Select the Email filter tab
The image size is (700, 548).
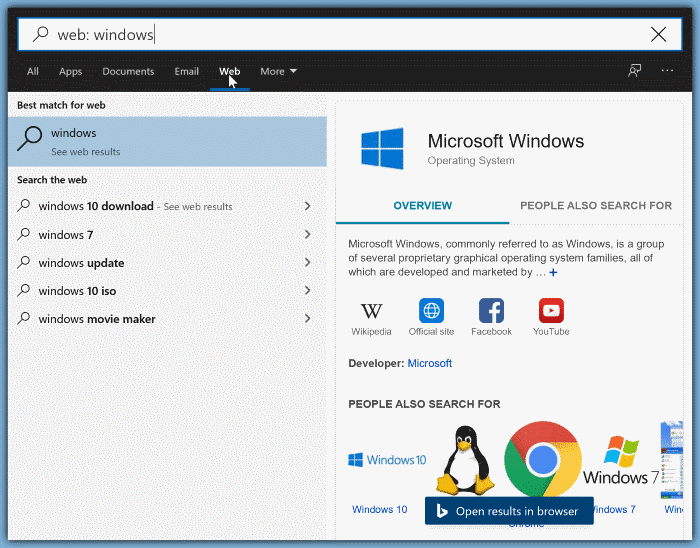[187, 71]
